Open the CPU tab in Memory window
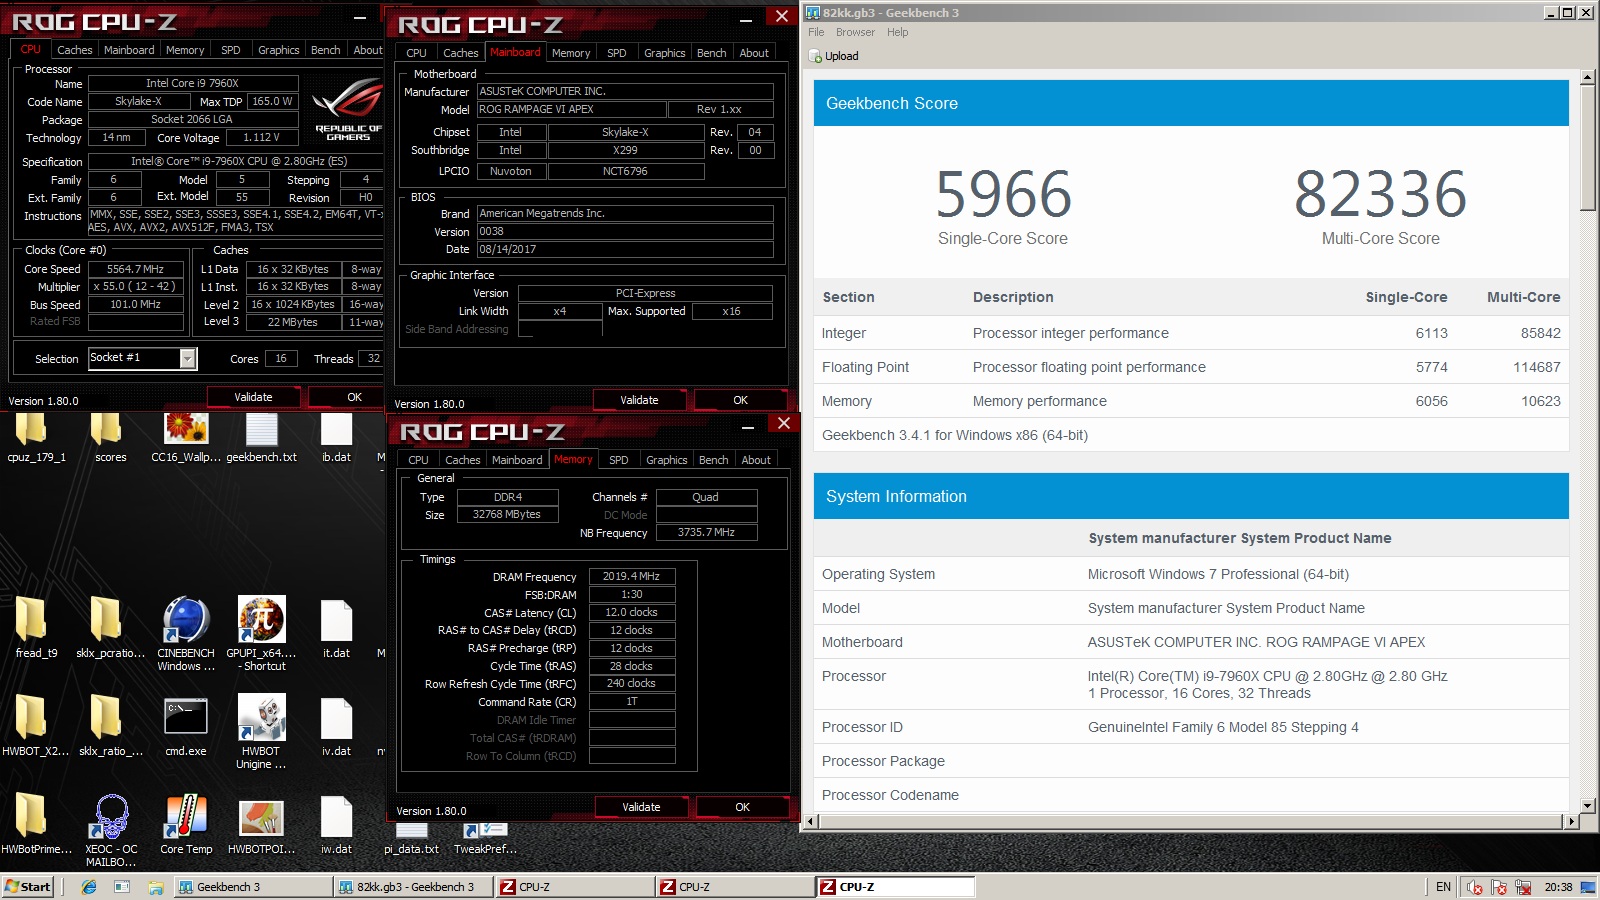 (x=418, y=460)
